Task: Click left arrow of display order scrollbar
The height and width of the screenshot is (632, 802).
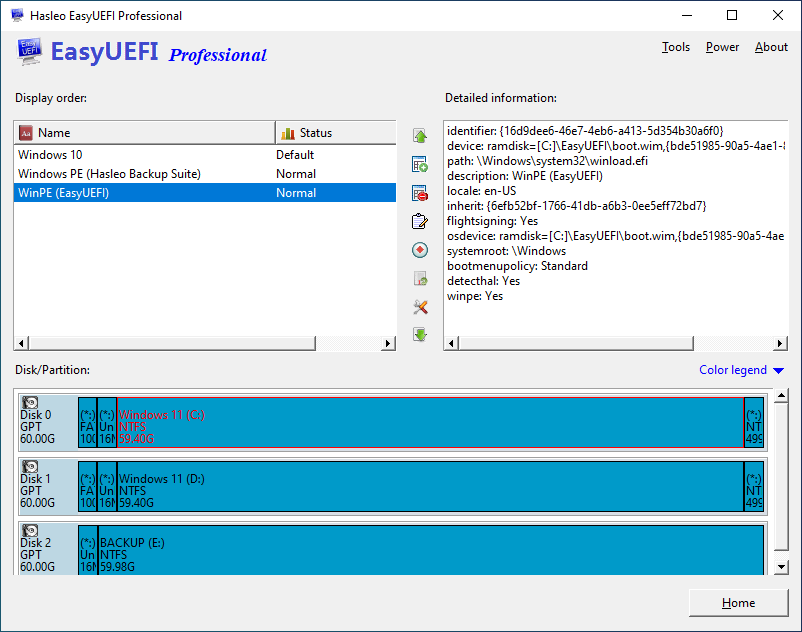Action: pos(21,343)
